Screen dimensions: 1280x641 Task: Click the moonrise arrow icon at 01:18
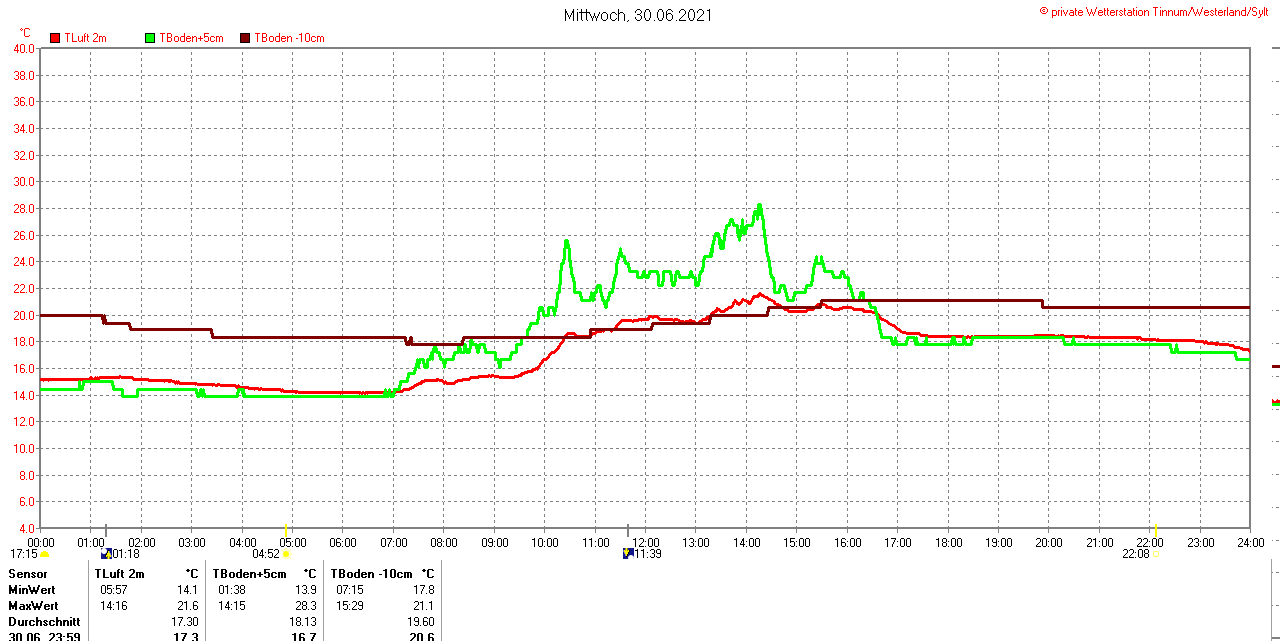(x=107, y=553)
